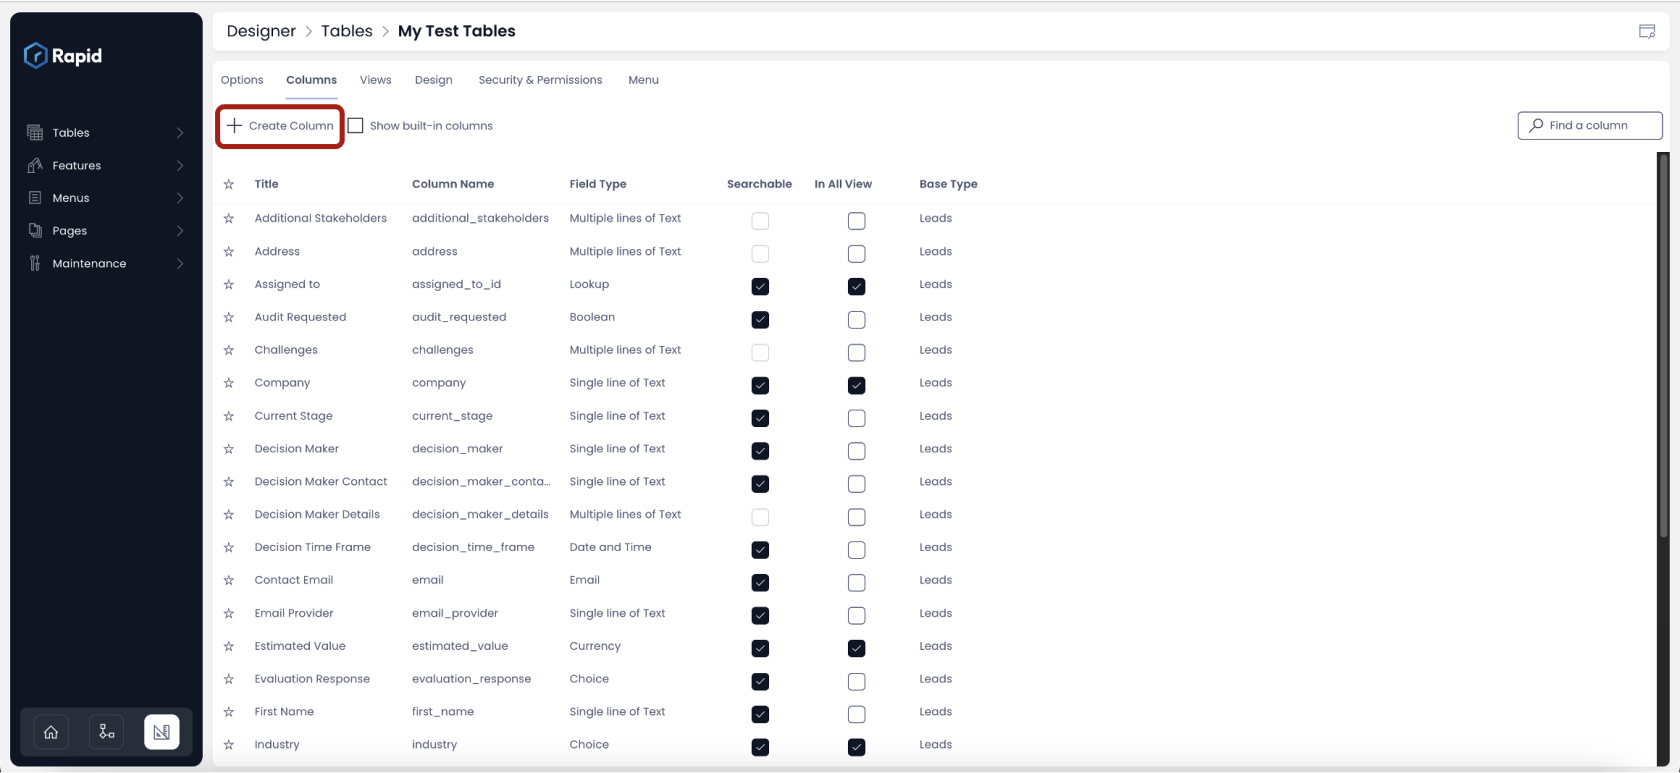Click the Tables sidebar icon
The image size is (1680, 773).
coord(35,133)
